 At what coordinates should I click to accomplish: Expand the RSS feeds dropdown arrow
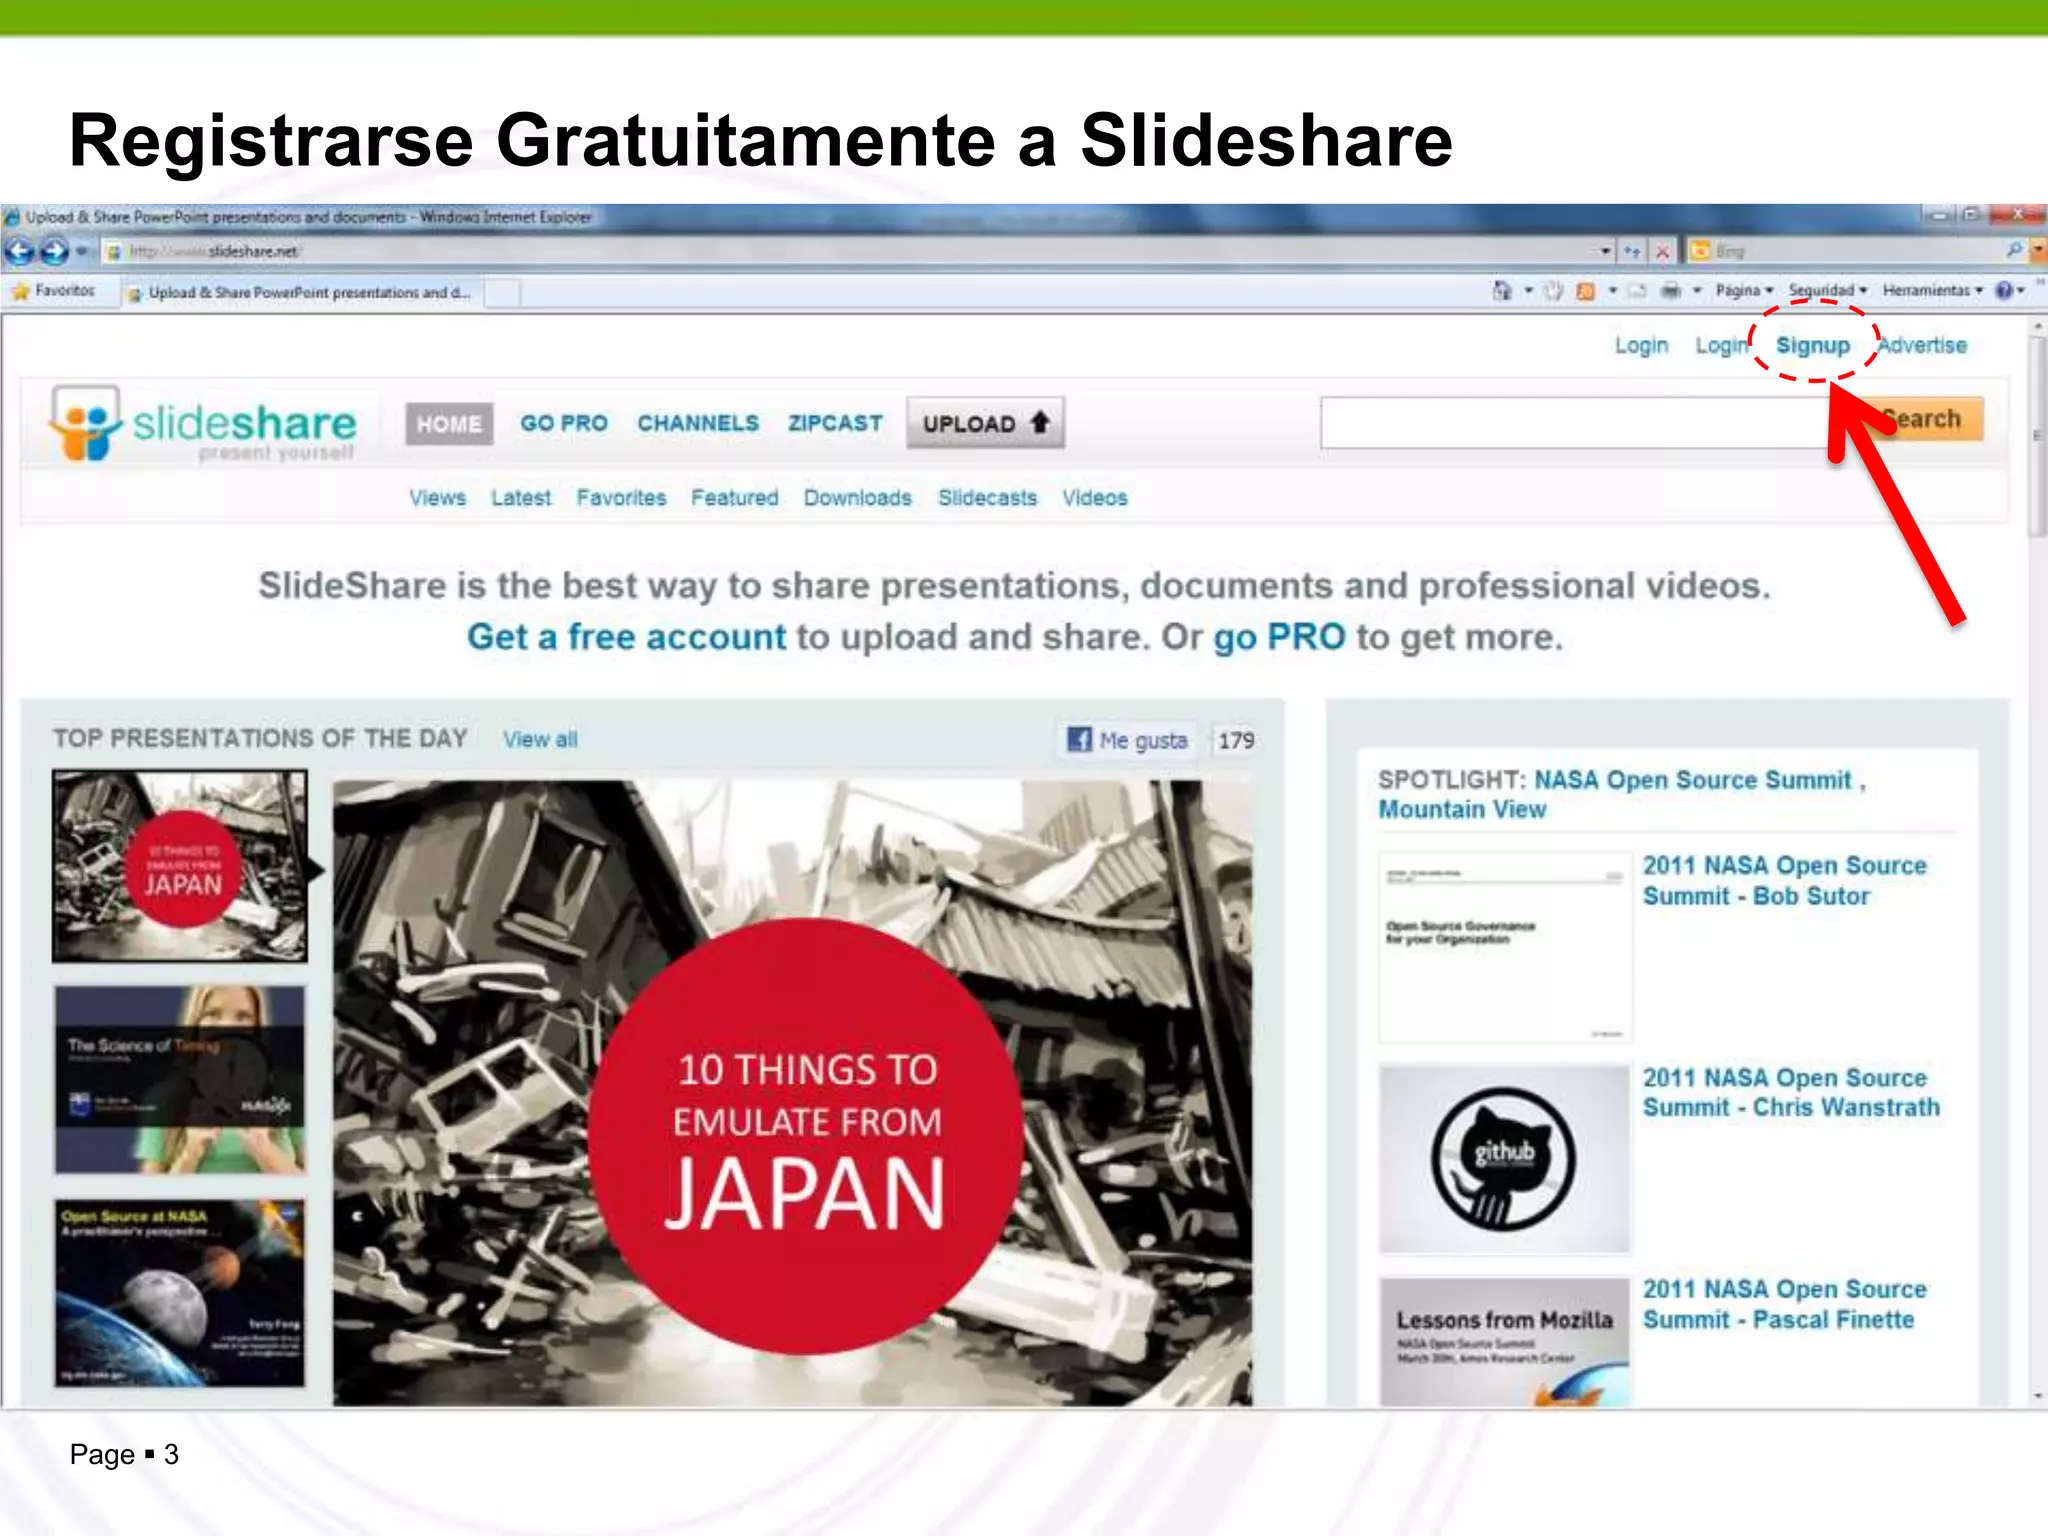point(1612,291)
